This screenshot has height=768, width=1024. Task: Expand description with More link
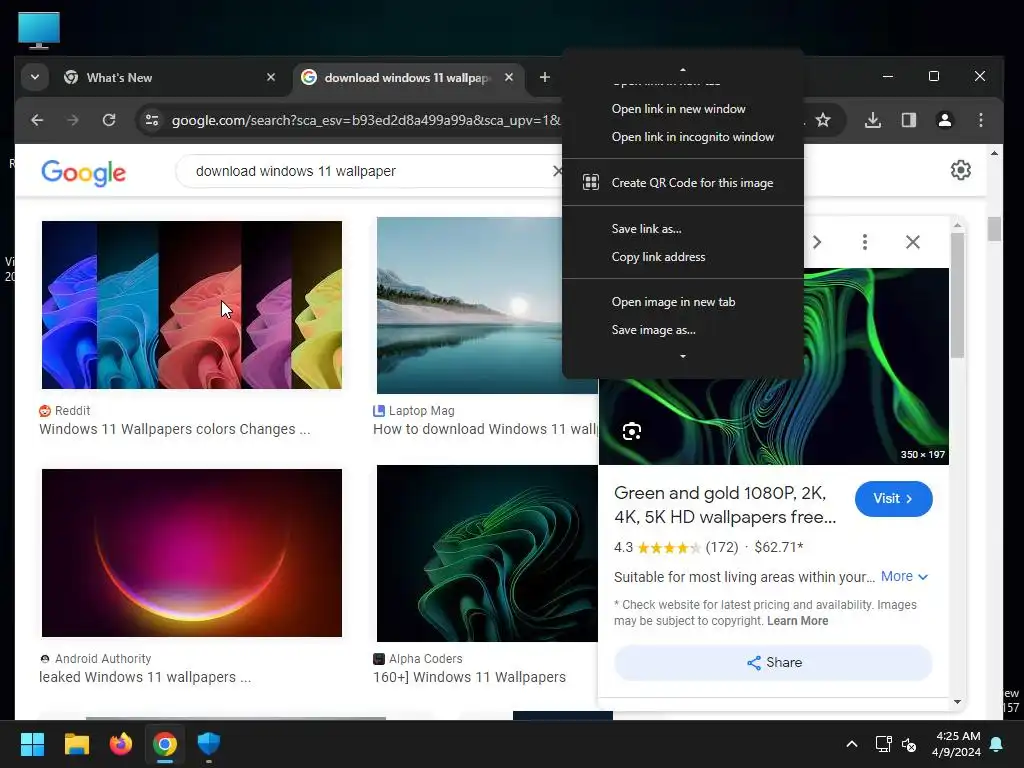(x=904, y=577)
